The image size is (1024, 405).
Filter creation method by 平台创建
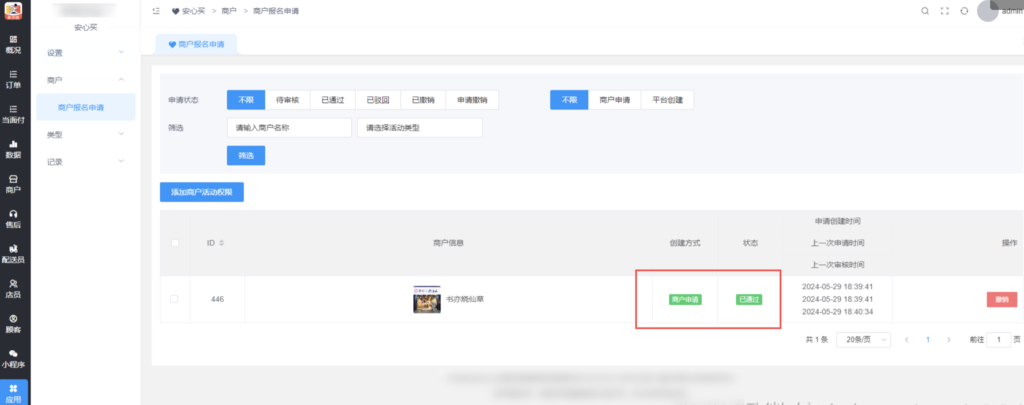coord(667,100)
